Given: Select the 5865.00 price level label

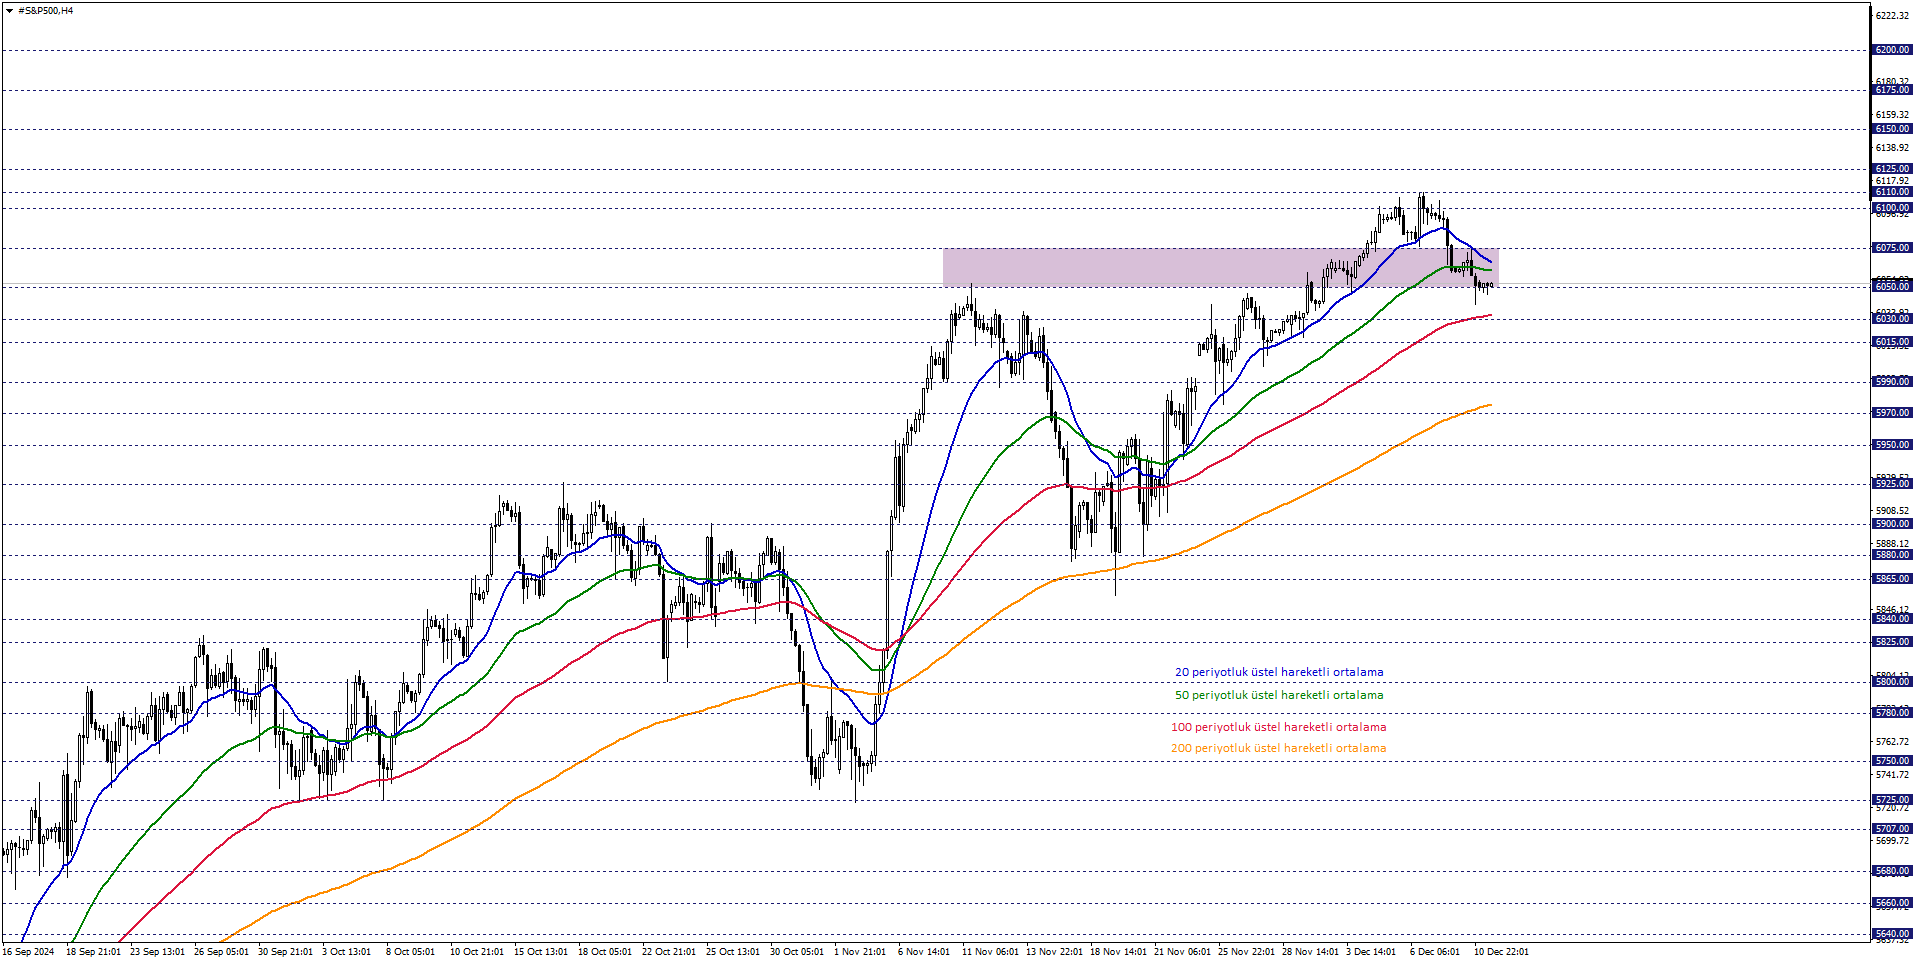Looking at the screenshot, I should [1892, 579].
